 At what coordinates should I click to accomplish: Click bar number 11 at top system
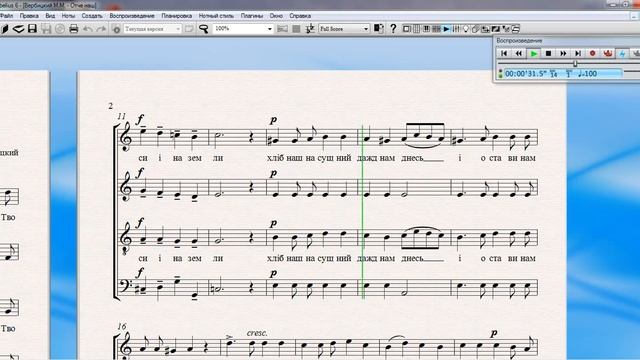point(122,116)
